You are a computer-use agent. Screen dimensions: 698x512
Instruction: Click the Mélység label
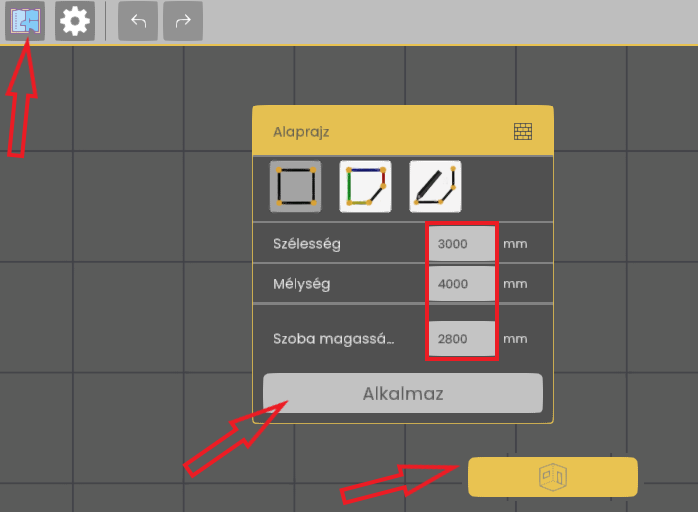[x=302, y=284]
